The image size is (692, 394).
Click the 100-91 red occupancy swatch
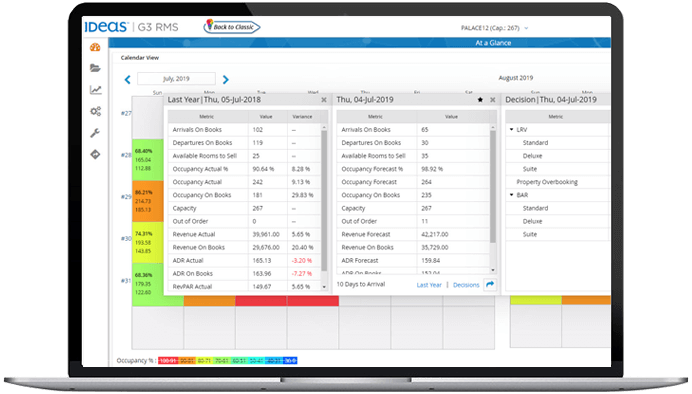168,360
